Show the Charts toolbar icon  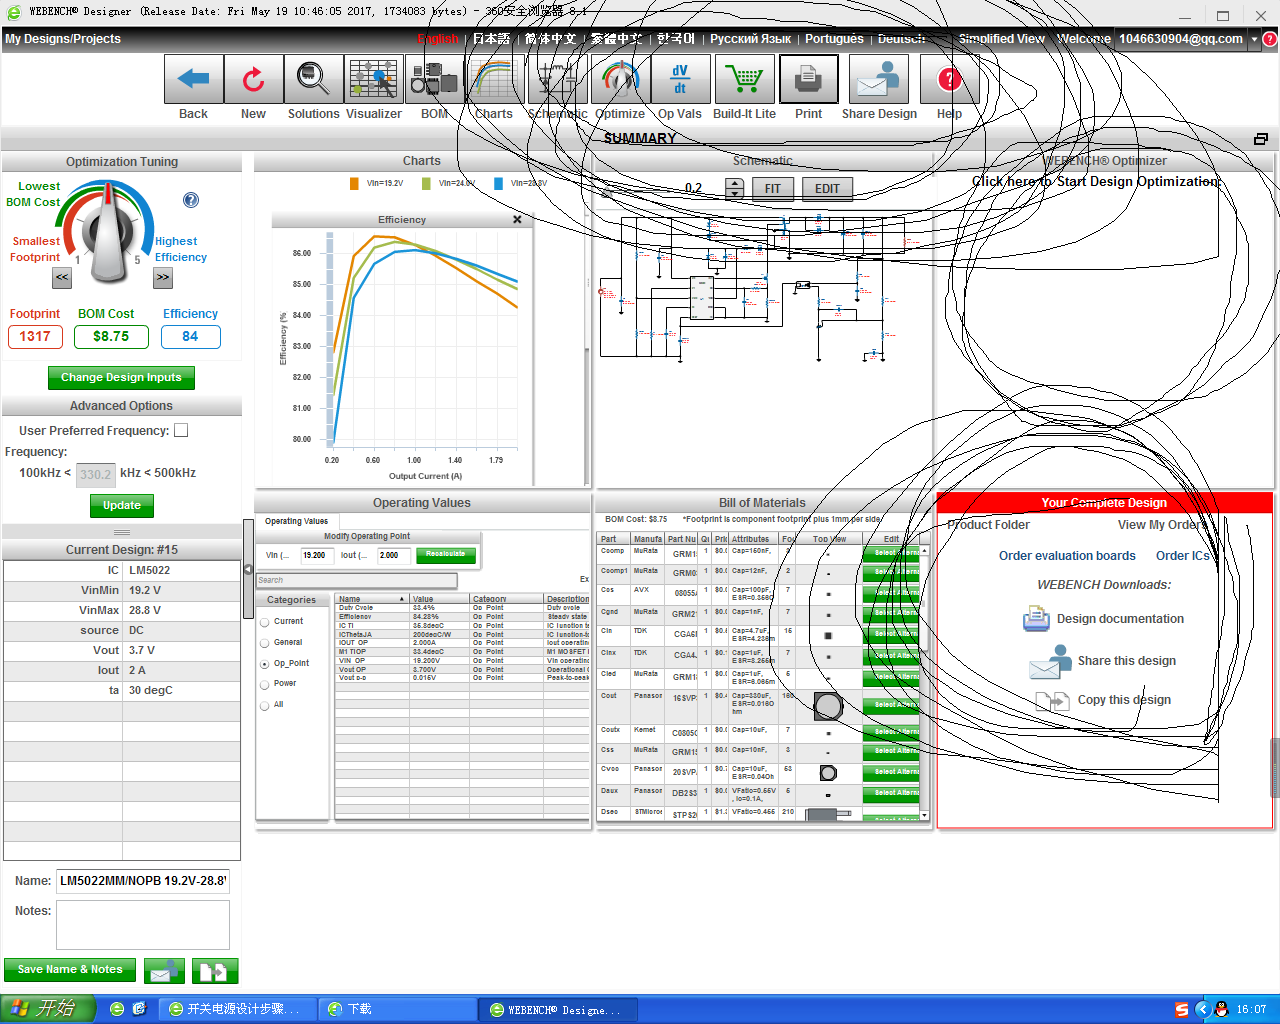tap(494, 79)
